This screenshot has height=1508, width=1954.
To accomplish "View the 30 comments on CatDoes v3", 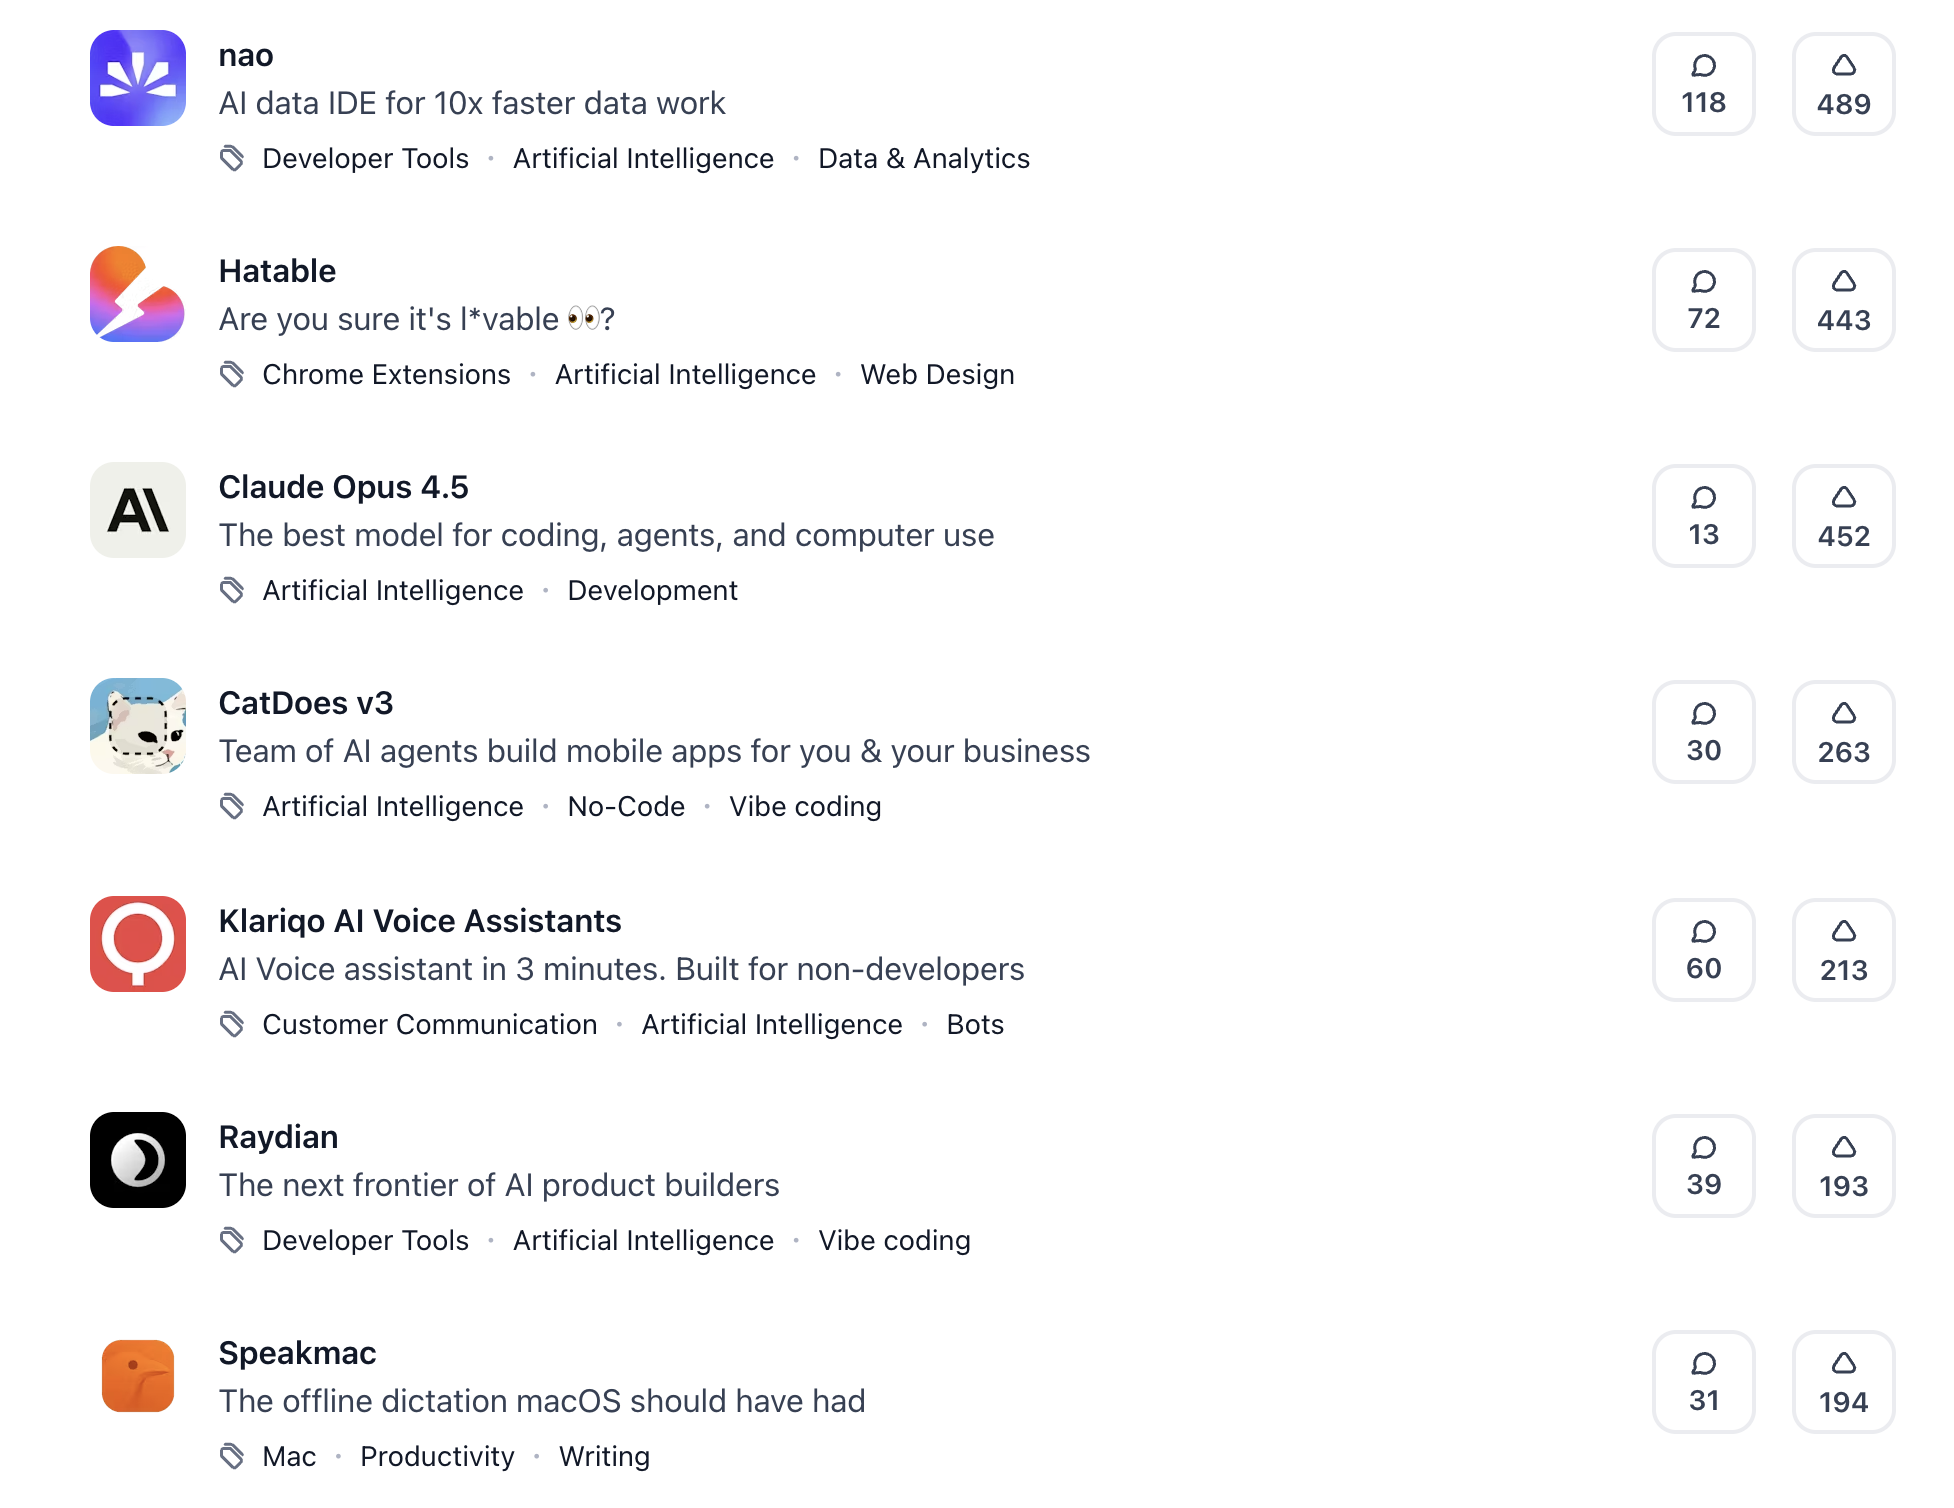I will (1703, 732).
